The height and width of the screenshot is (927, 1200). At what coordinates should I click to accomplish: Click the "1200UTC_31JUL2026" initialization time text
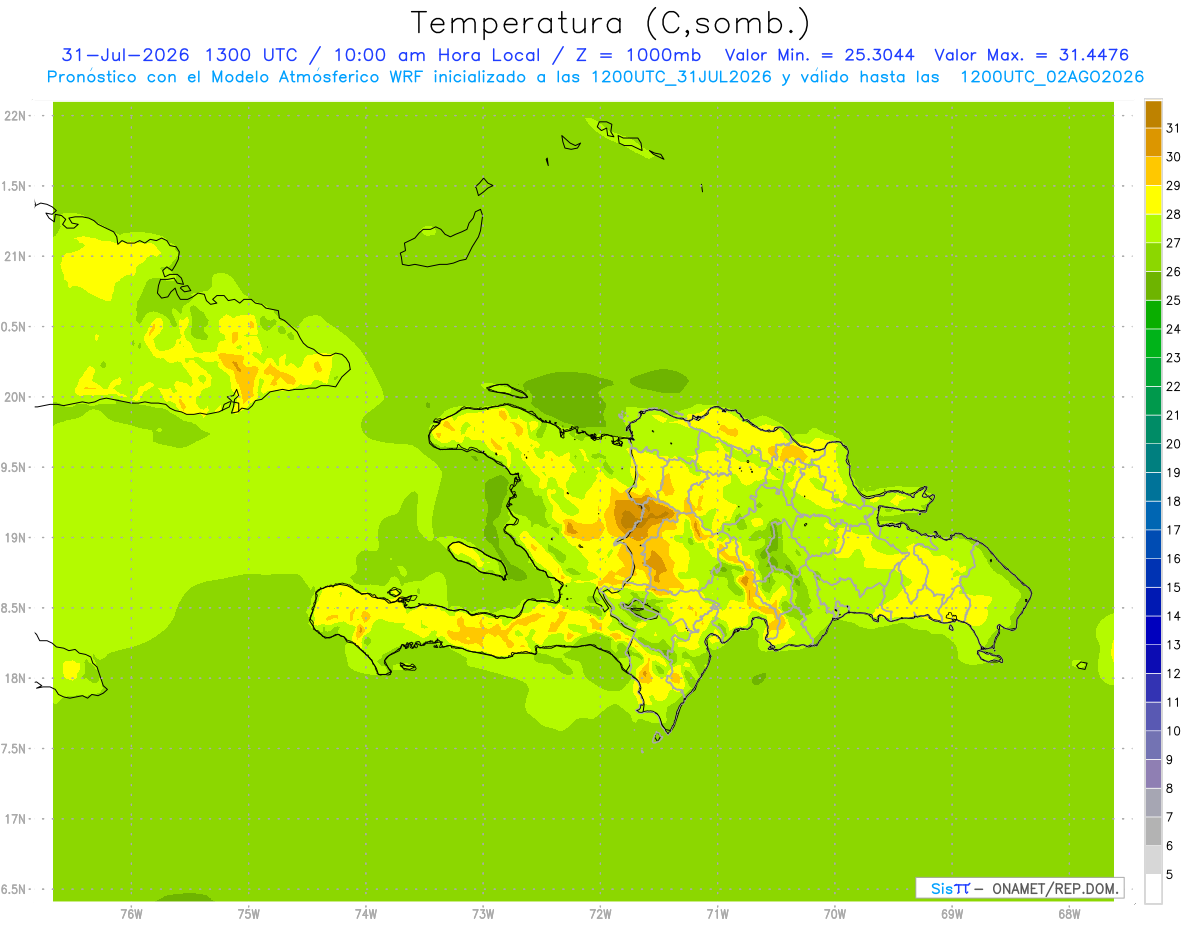681,77
